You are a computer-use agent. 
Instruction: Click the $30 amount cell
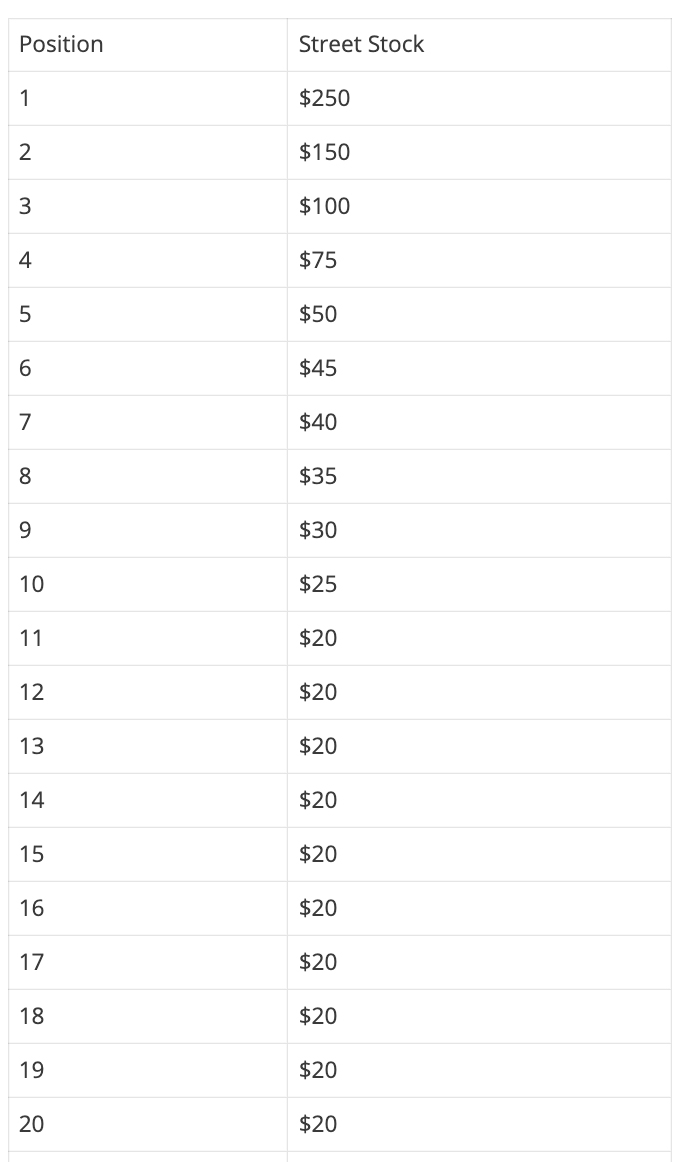click(479, 531)
